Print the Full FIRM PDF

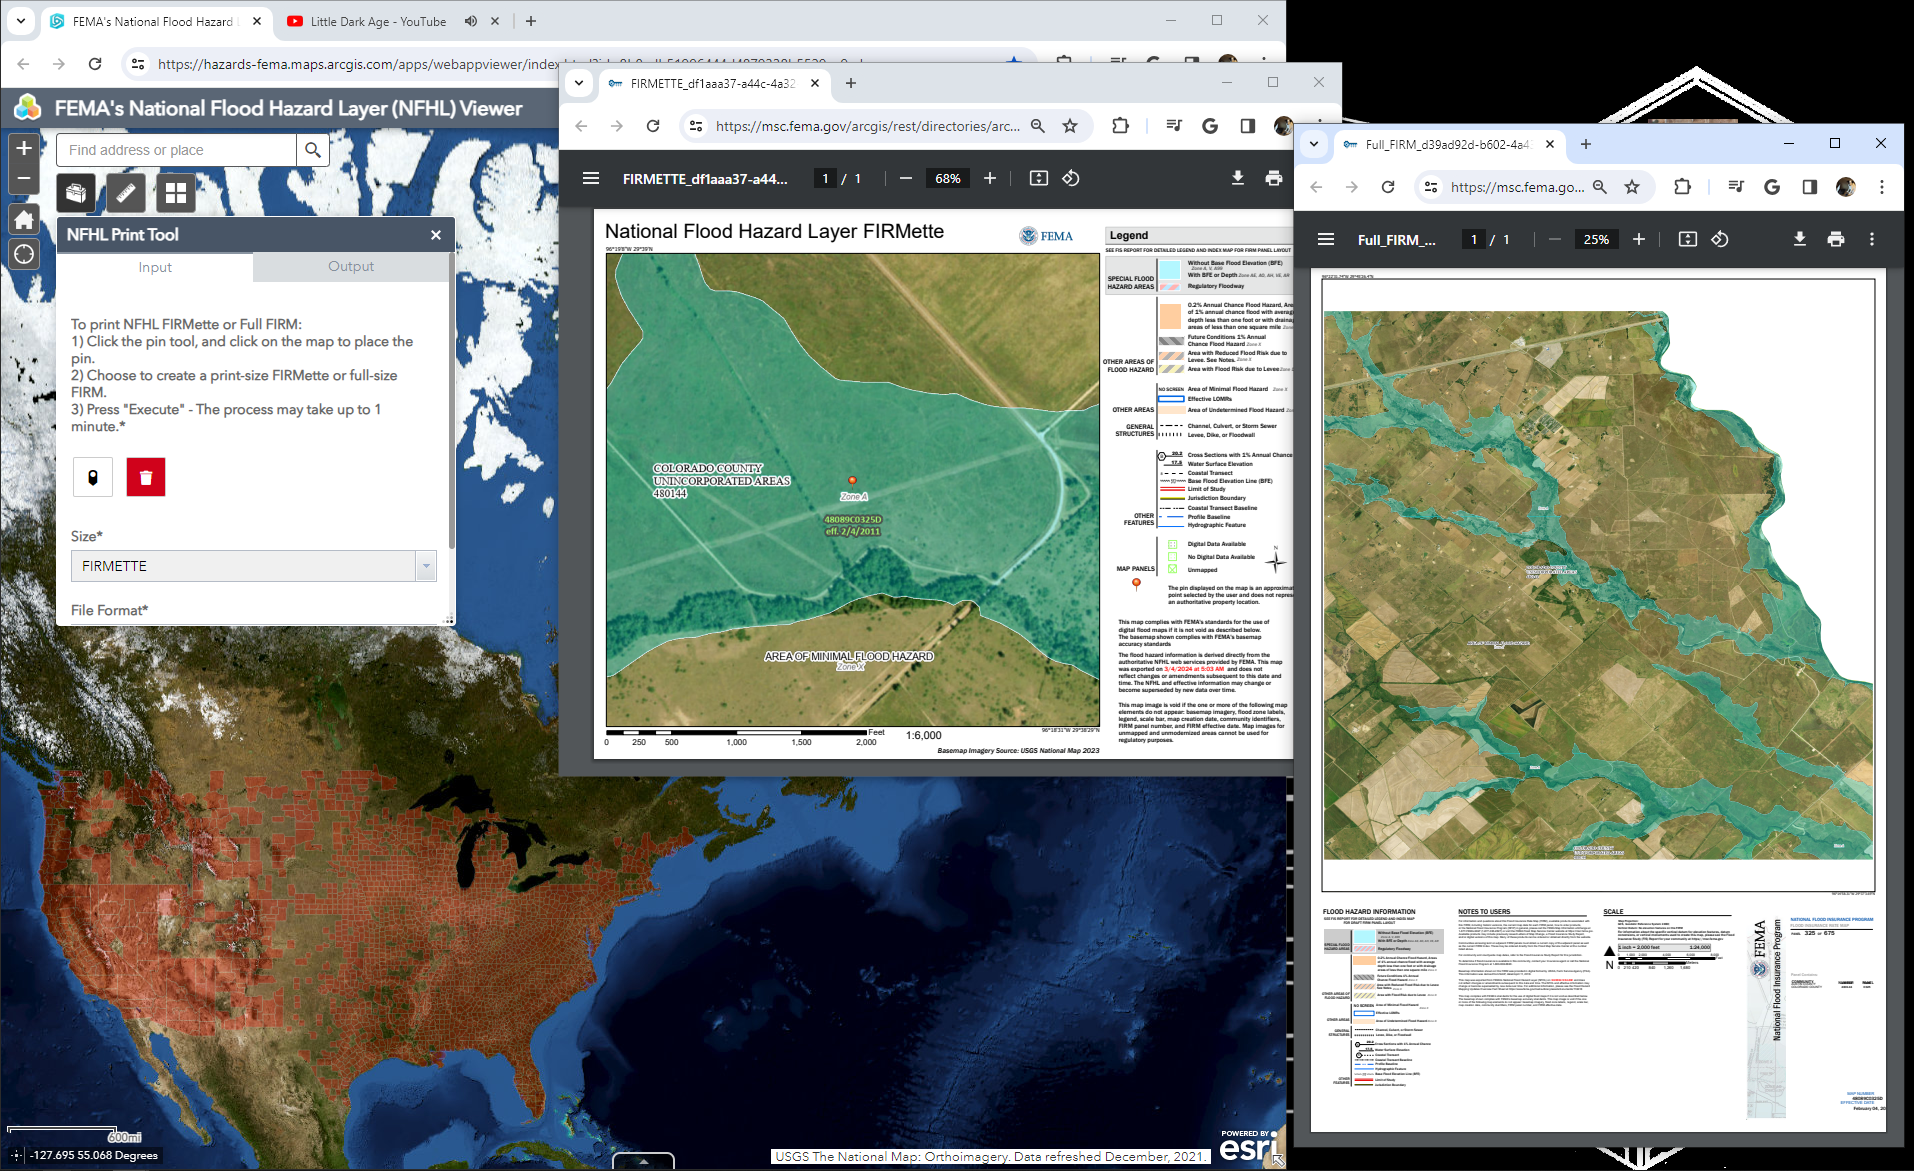1836,239
